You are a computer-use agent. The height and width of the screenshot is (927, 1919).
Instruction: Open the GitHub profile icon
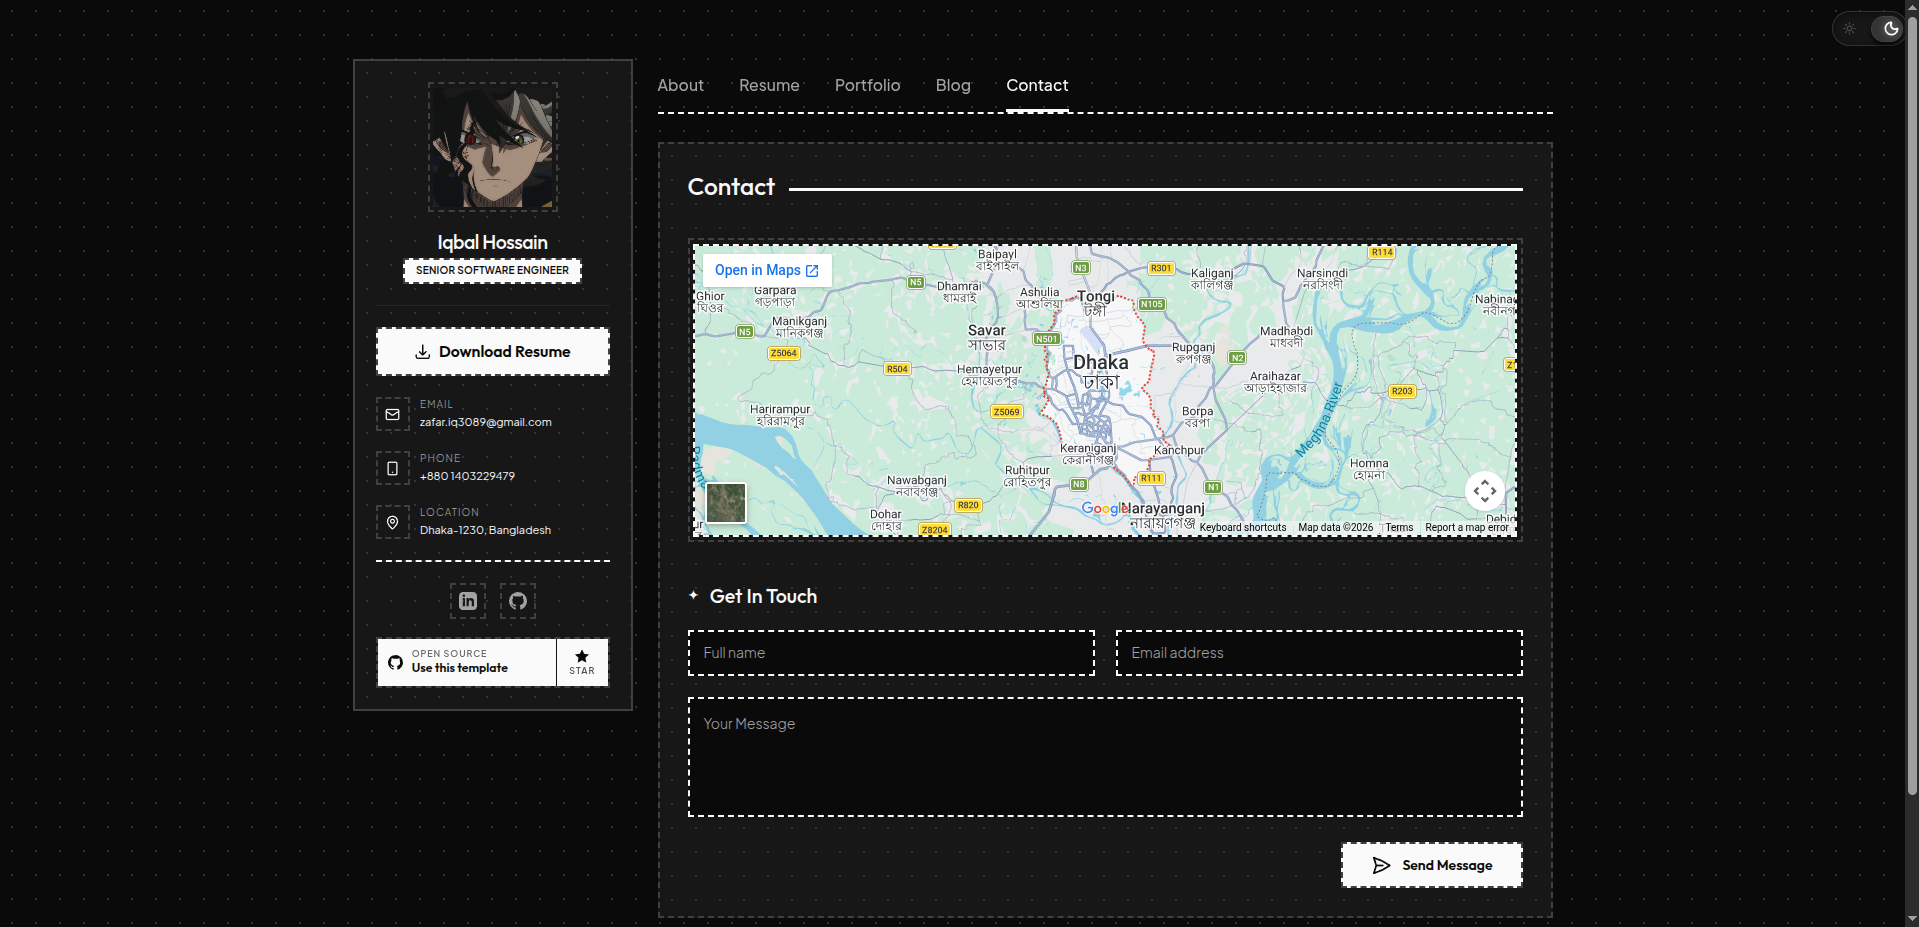tap(518, 601)
